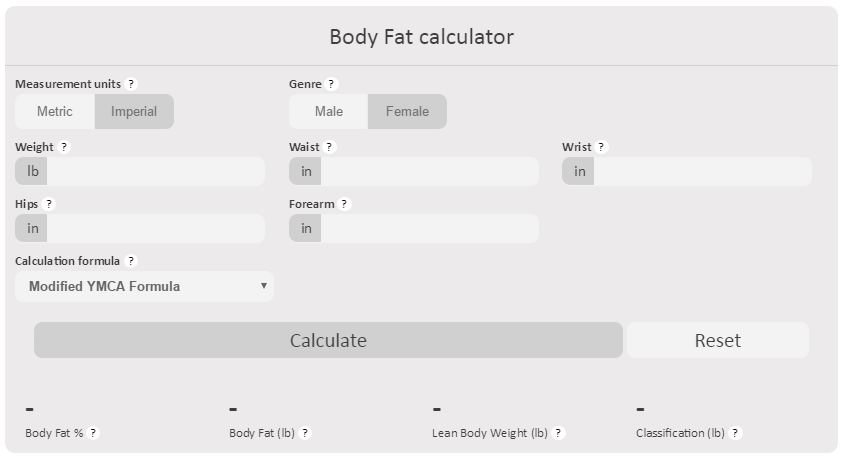Switch measurement units to Metric
Viewport: 845px width, 462px height.
(x=55, y=111)
